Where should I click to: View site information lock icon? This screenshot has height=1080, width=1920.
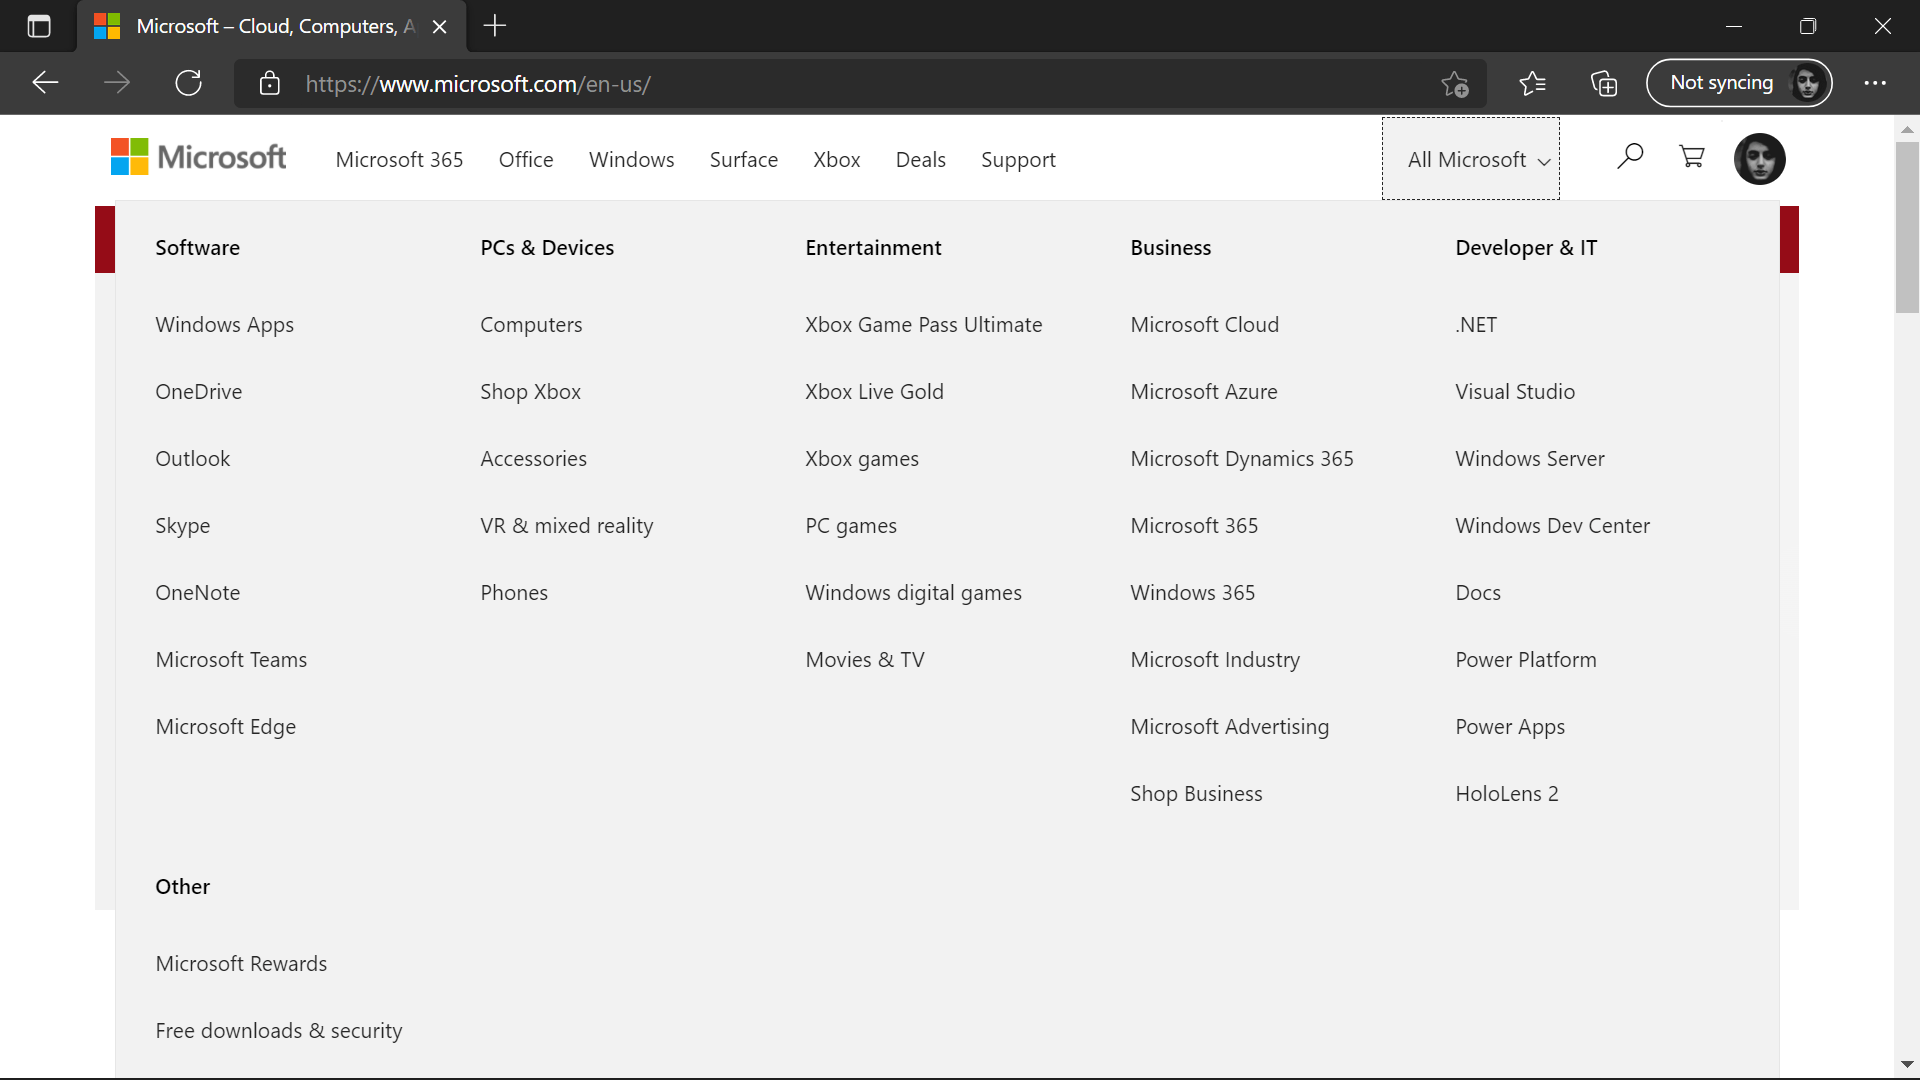tap(269, 84)
